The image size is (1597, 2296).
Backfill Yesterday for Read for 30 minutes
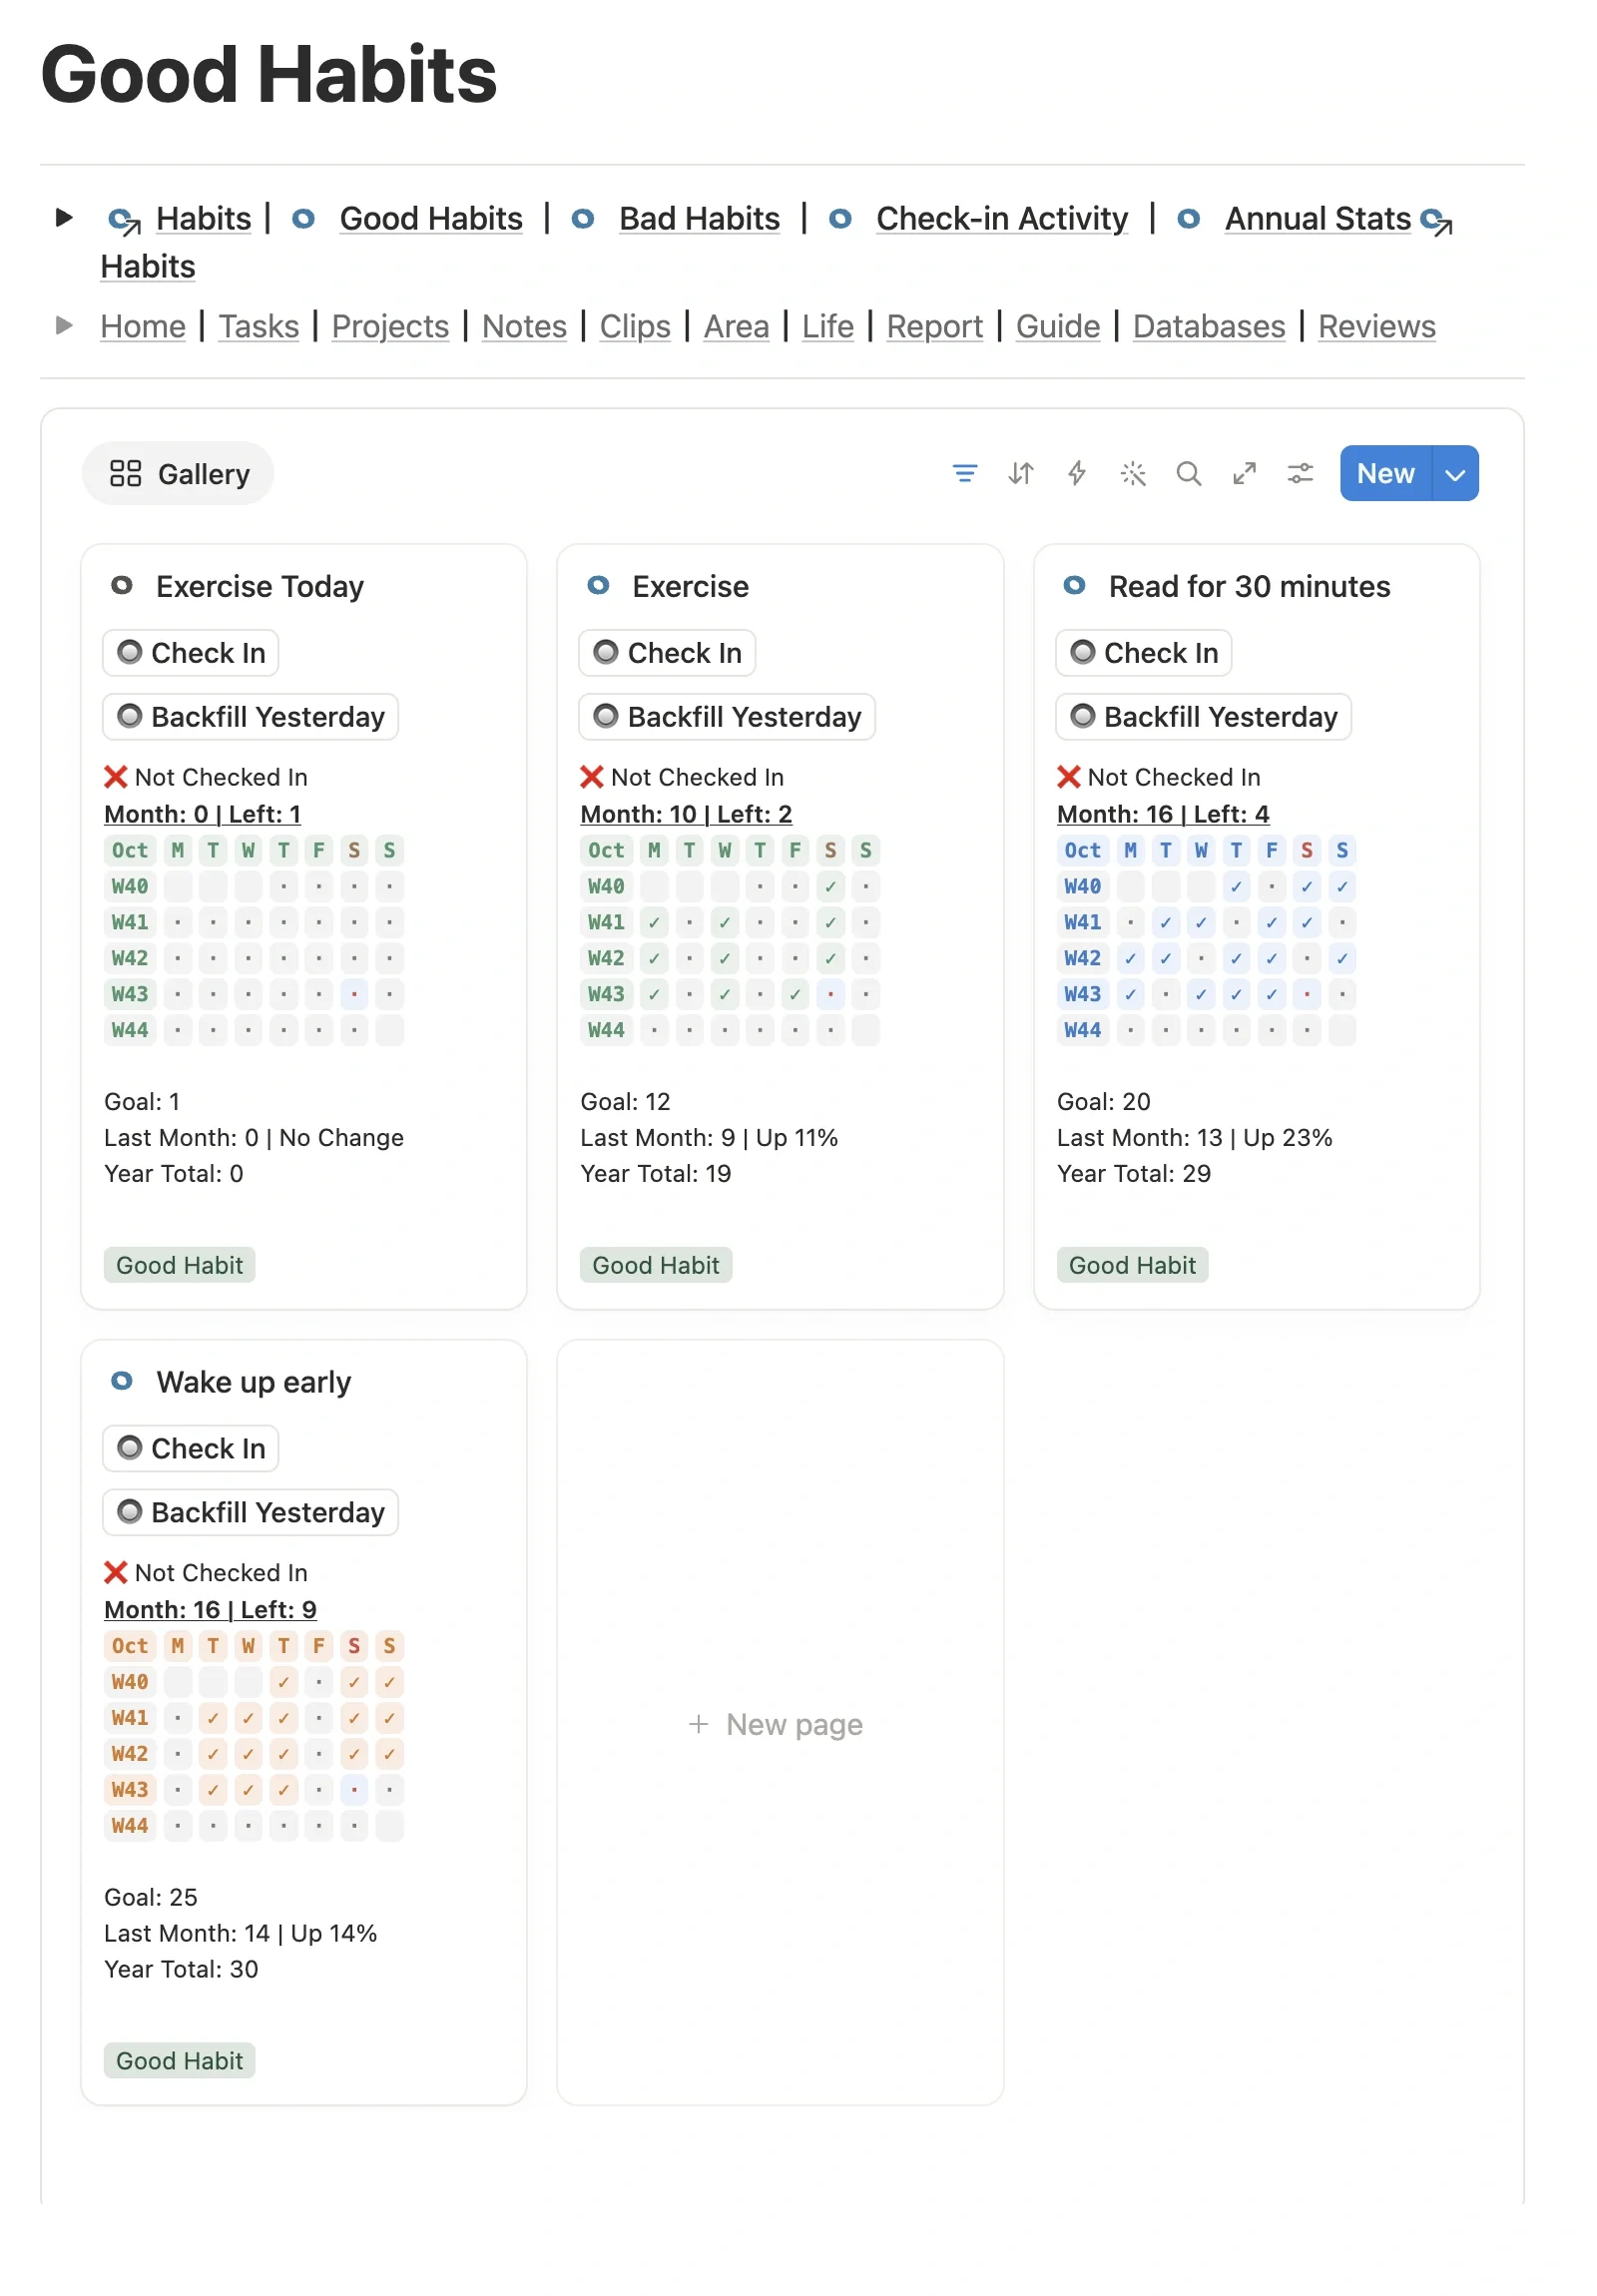tap(1203, 716)
